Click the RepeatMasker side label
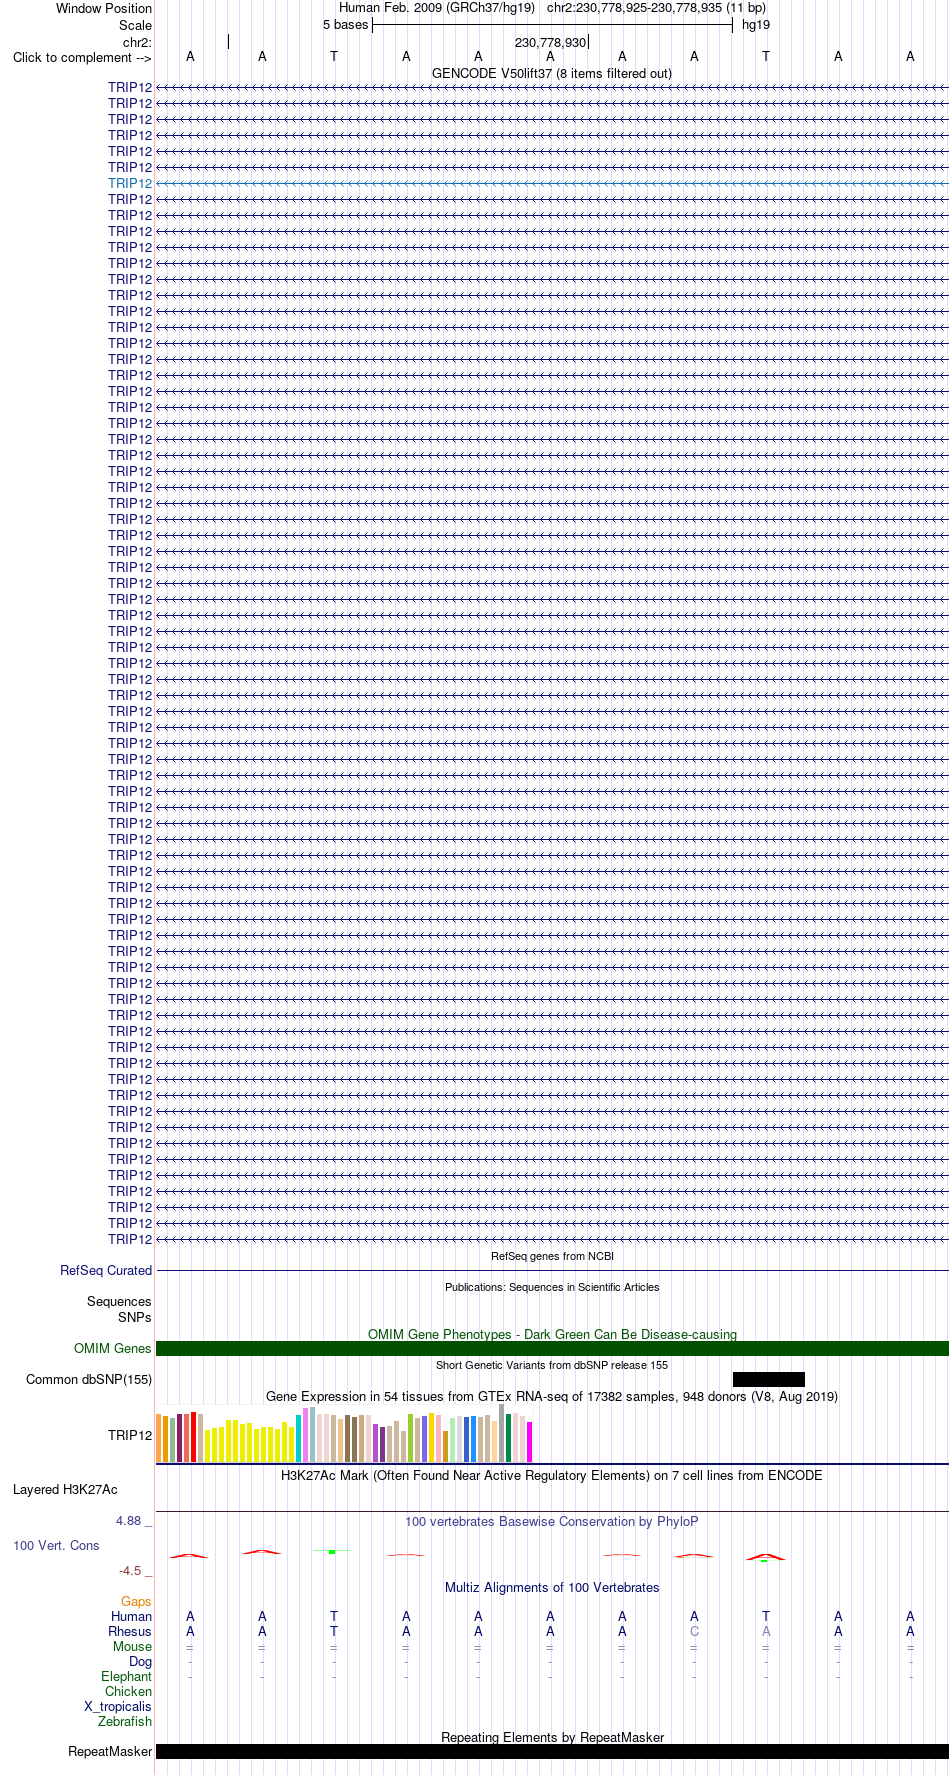Screen dimensions: 950x1775 click(x=110, y=1752)
